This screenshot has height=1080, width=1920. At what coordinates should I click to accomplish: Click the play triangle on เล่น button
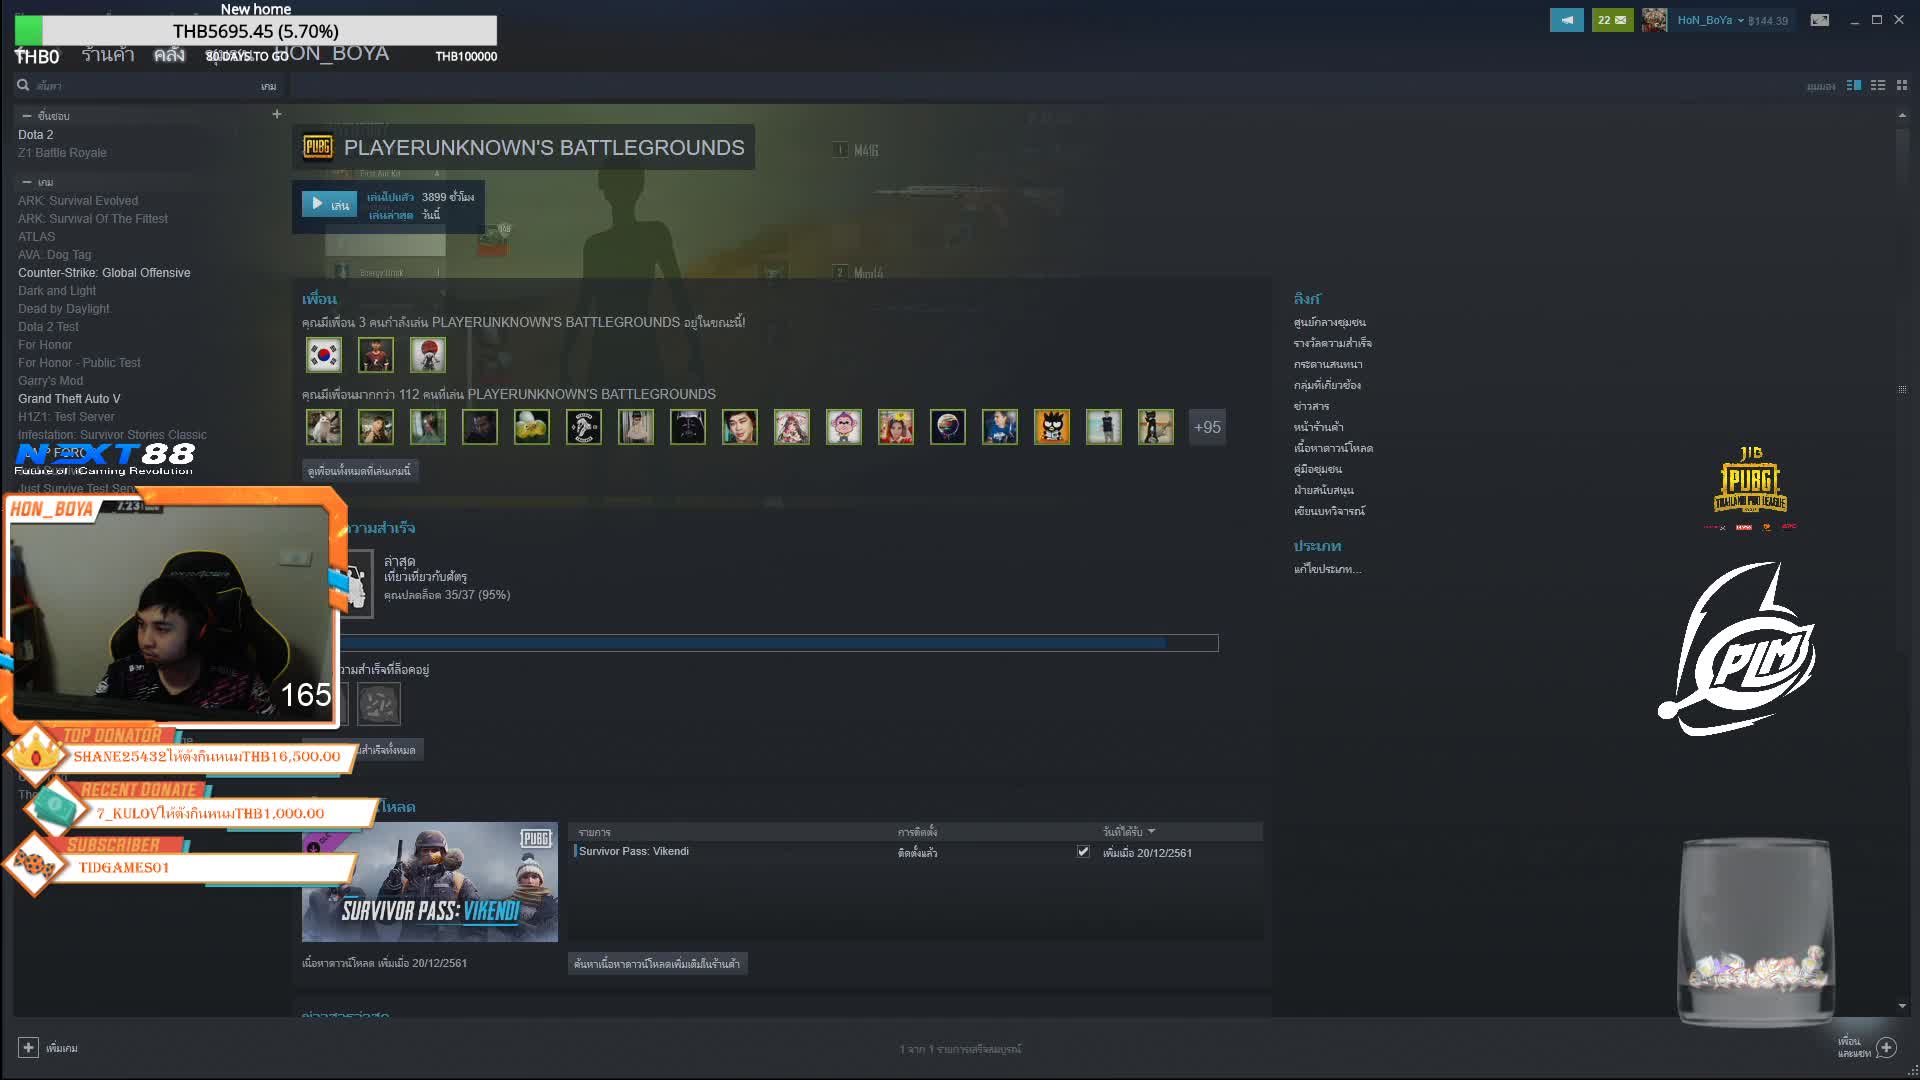coord(317,204)
